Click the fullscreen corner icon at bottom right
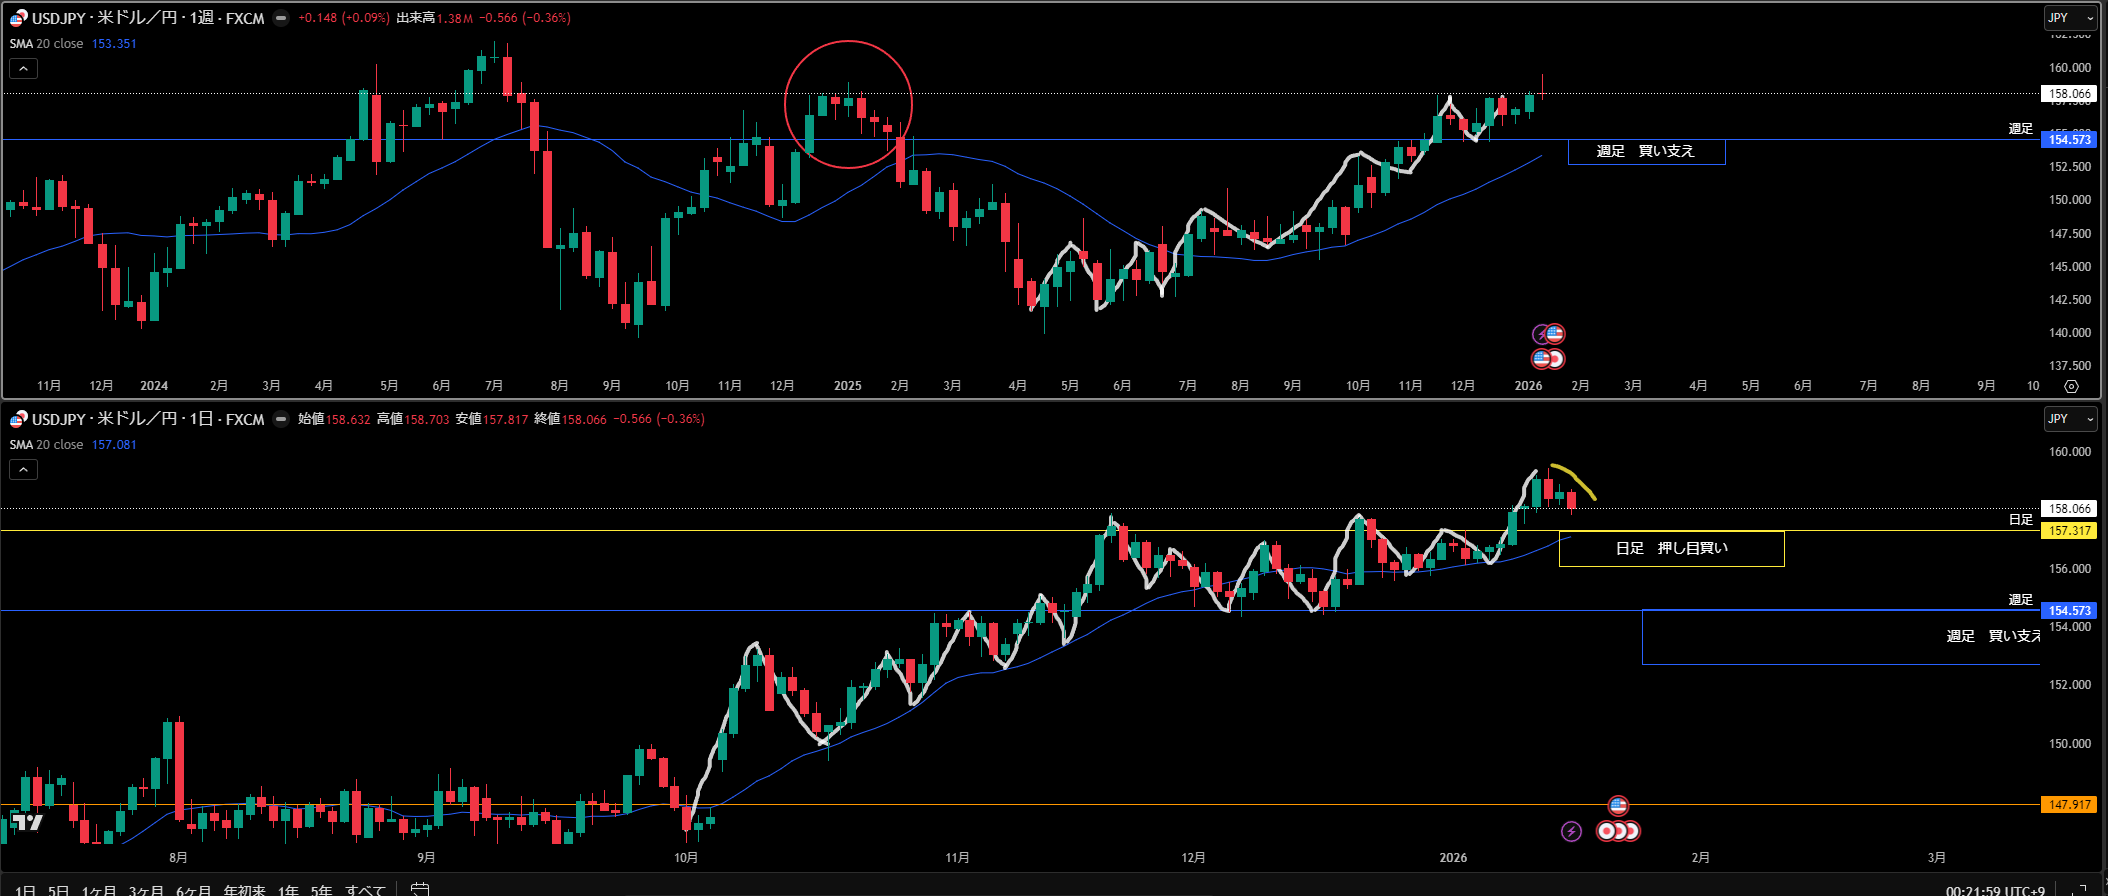Screen dimensions: 2108x896 pyautogui.click(x=2082, y=889)
